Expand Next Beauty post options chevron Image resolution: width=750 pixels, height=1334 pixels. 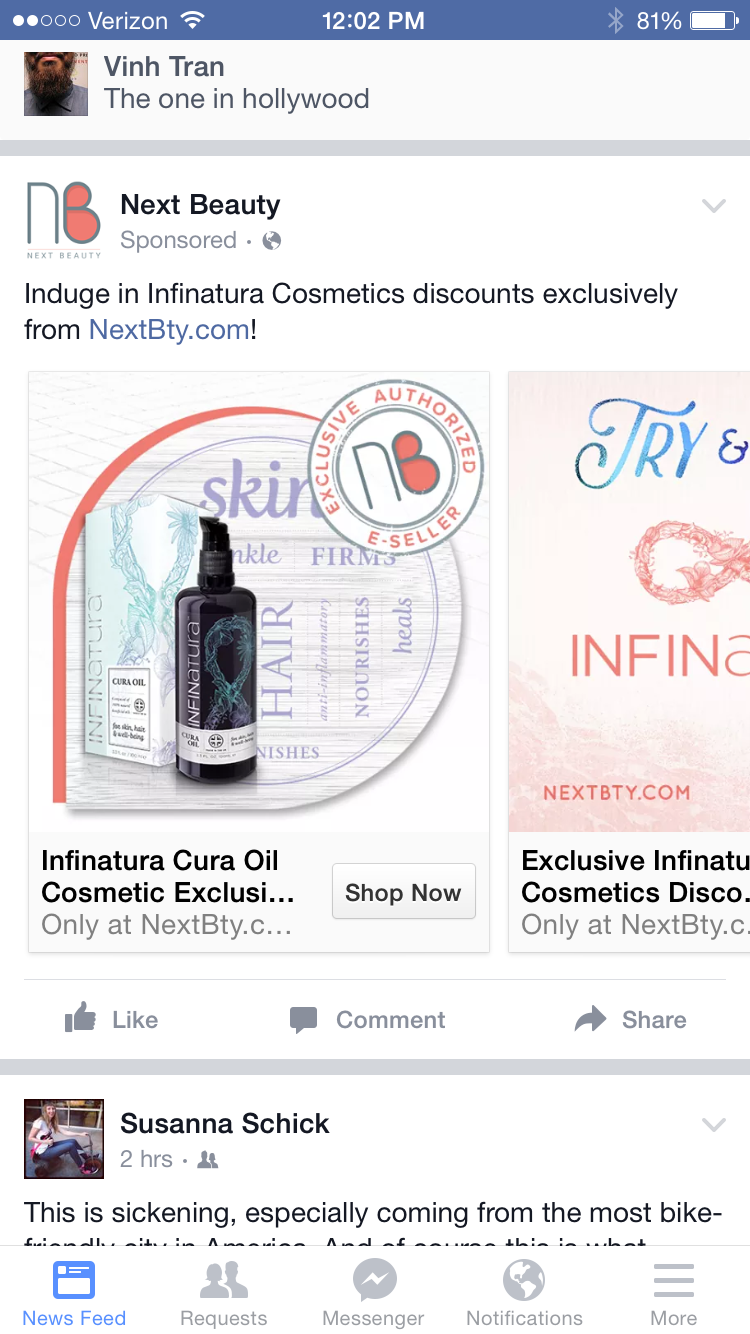pos(713,206)
